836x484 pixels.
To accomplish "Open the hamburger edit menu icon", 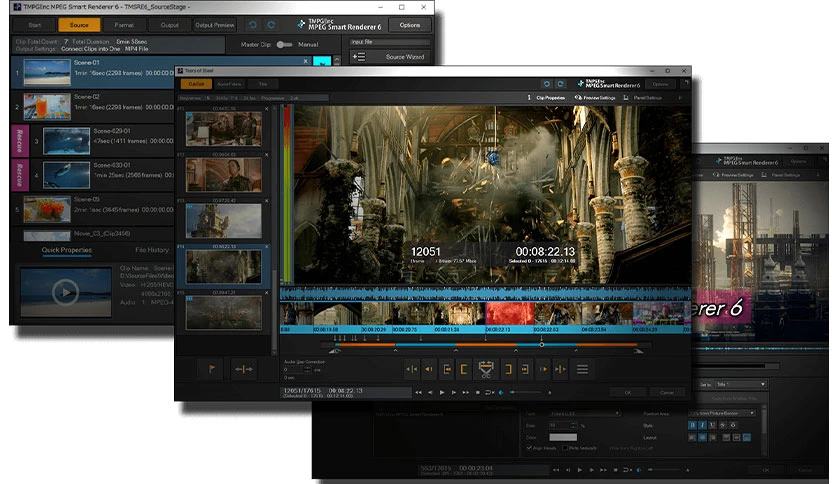I will tap(582, 369).
